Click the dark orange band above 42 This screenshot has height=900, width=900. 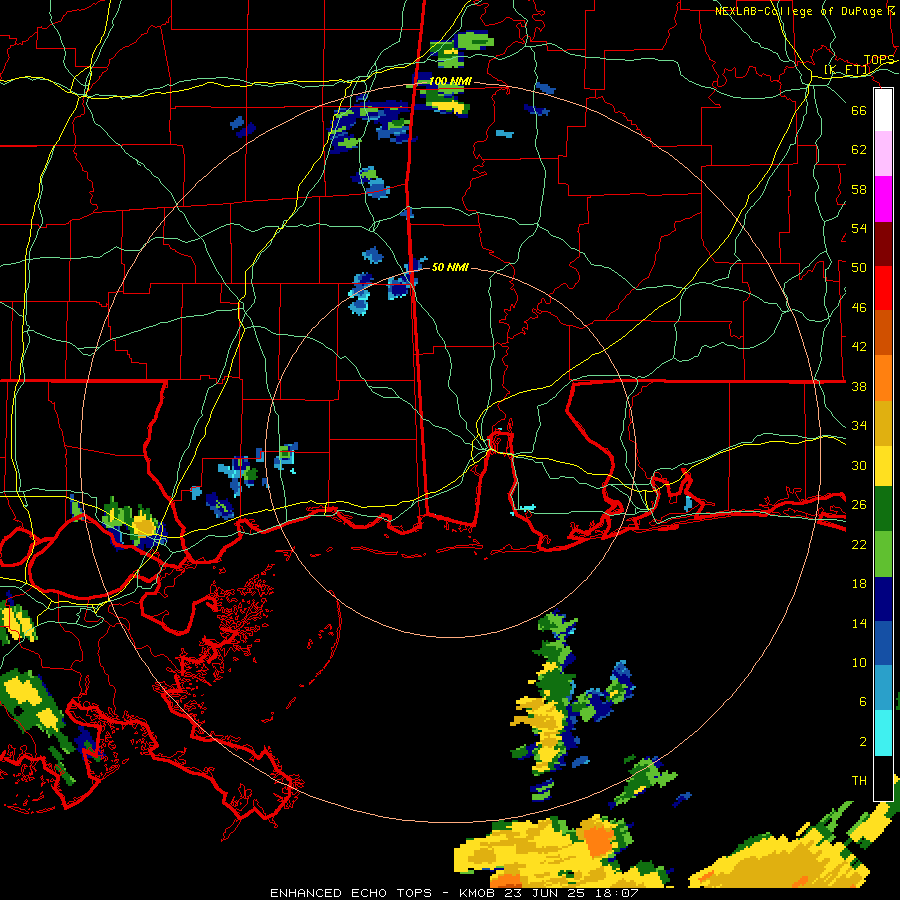[883, 332]
